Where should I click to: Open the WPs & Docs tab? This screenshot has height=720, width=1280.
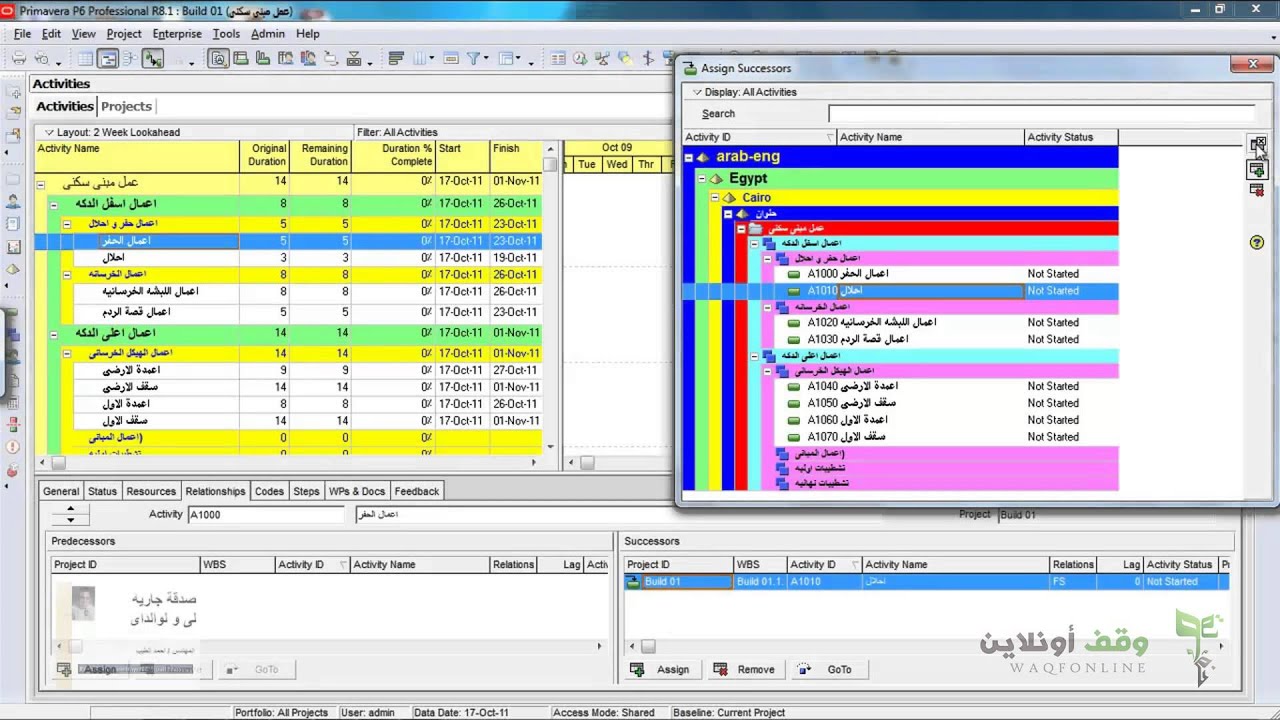(357, 491)
